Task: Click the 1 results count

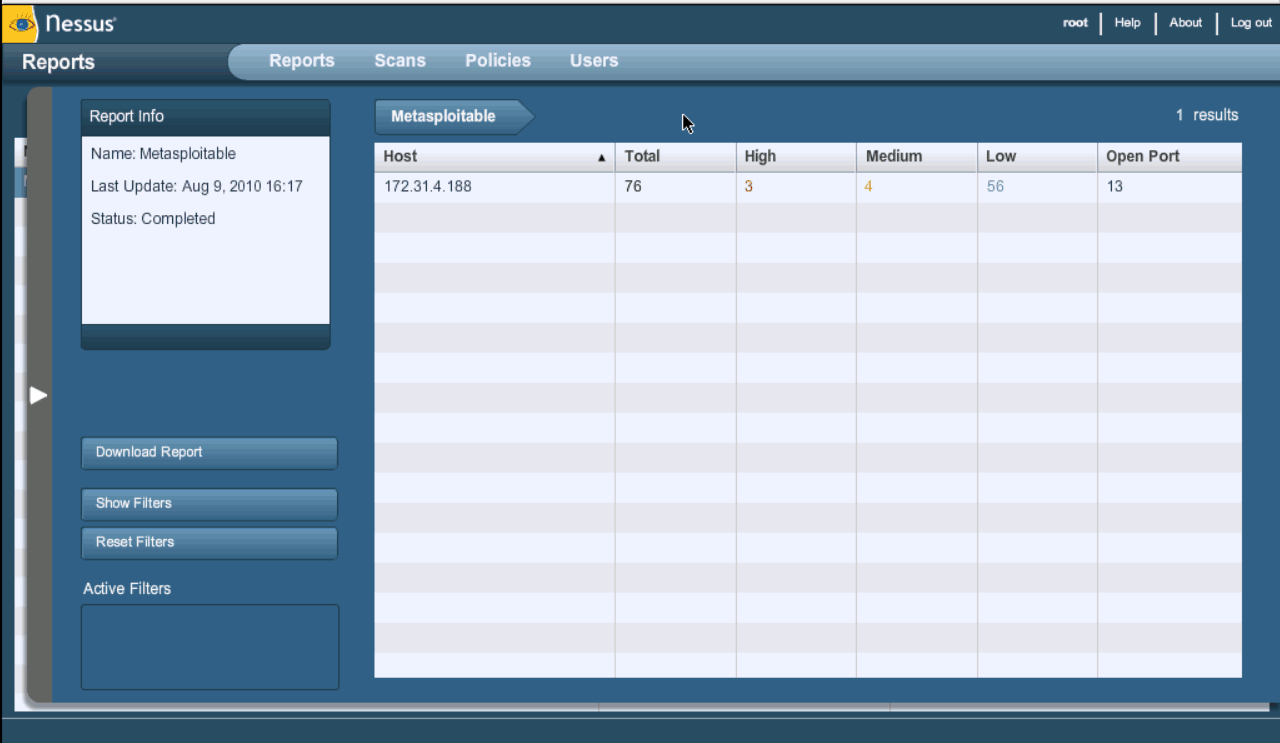Action: pos(1207,115)
